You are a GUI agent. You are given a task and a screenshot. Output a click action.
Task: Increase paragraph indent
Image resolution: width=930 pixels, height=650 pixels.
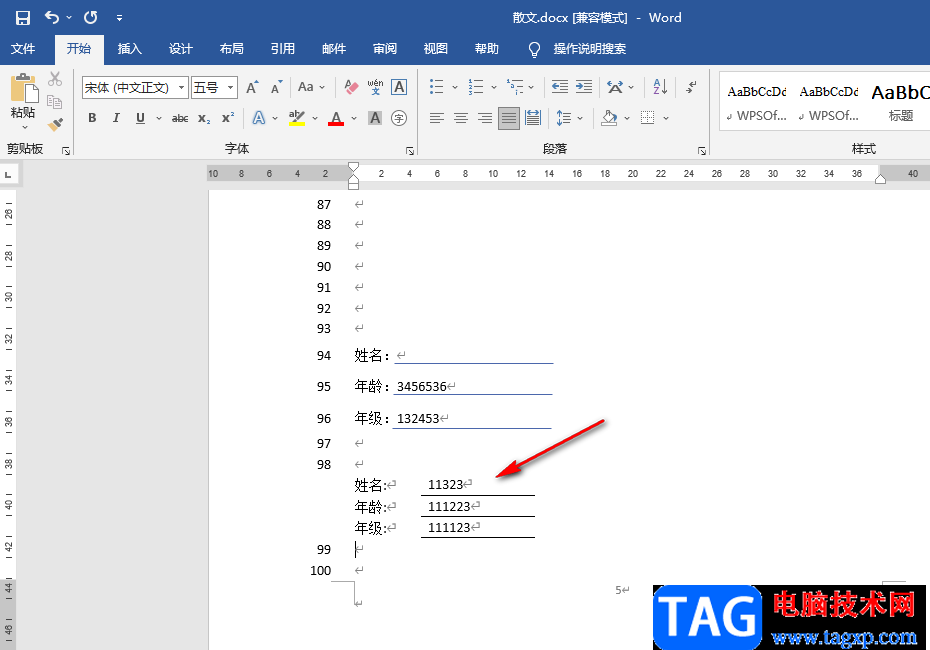(x=584, y=87)
